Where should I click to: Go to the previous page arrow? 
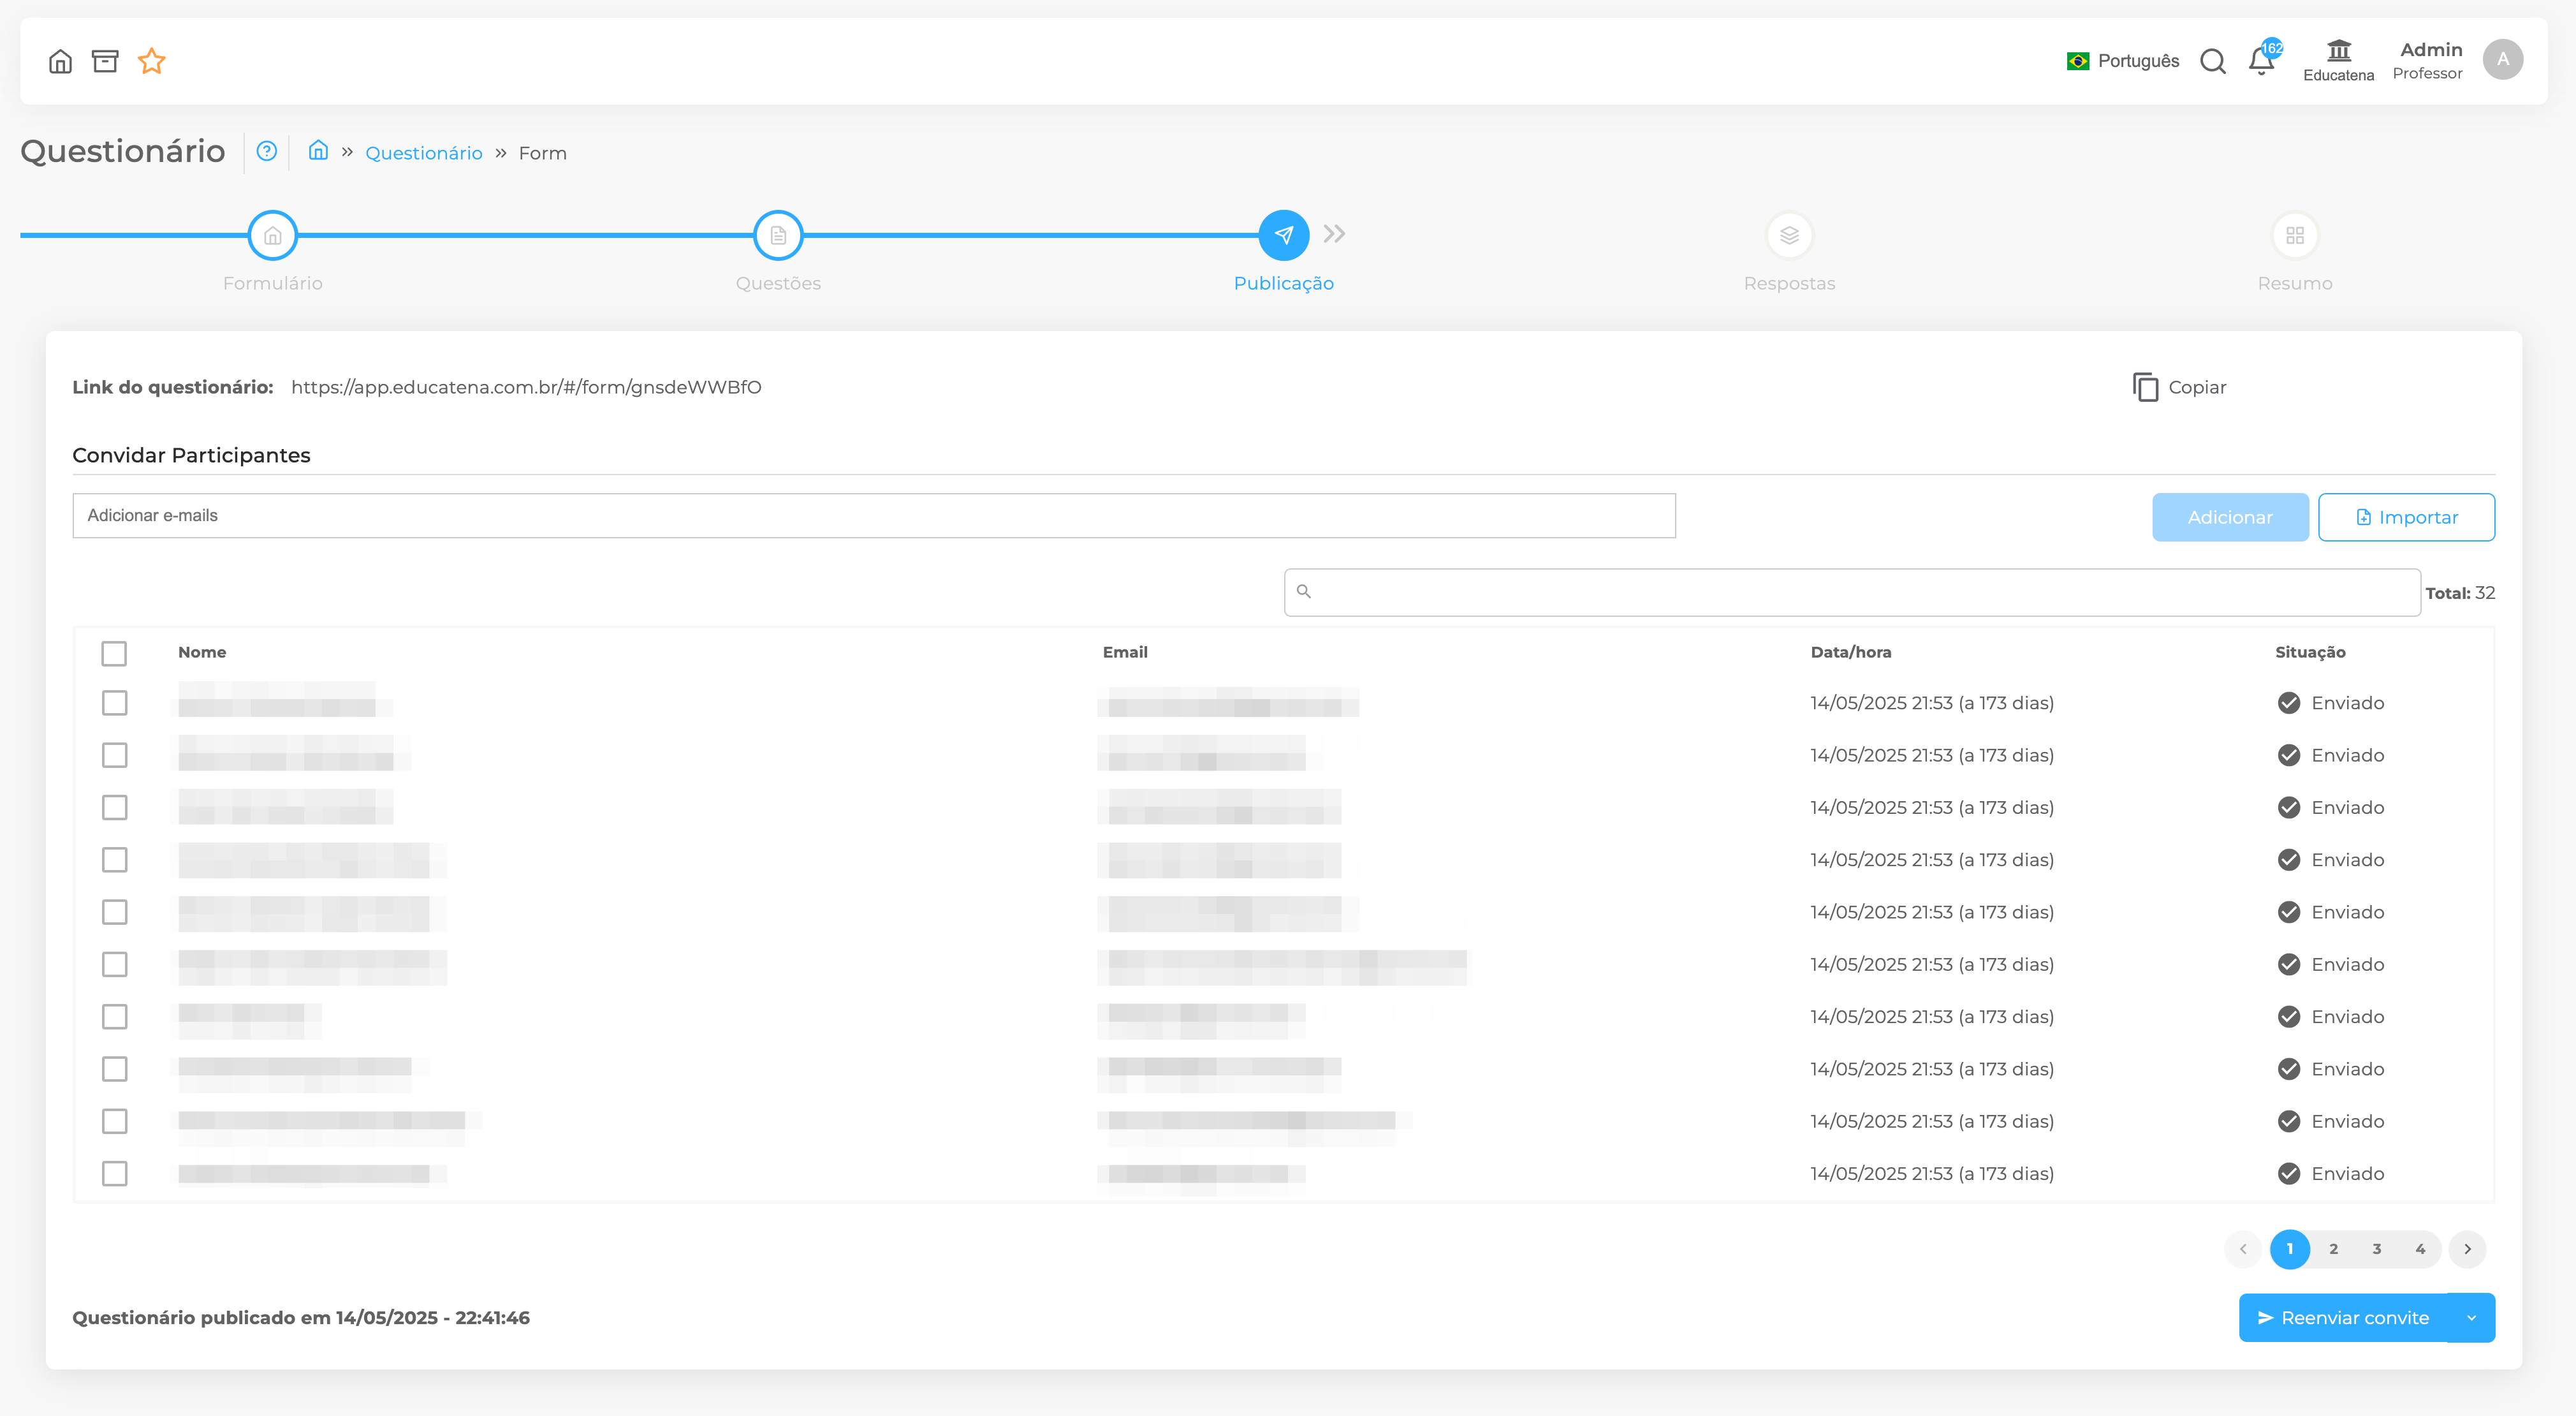pyautogui.click(x=2243, y=1249)
